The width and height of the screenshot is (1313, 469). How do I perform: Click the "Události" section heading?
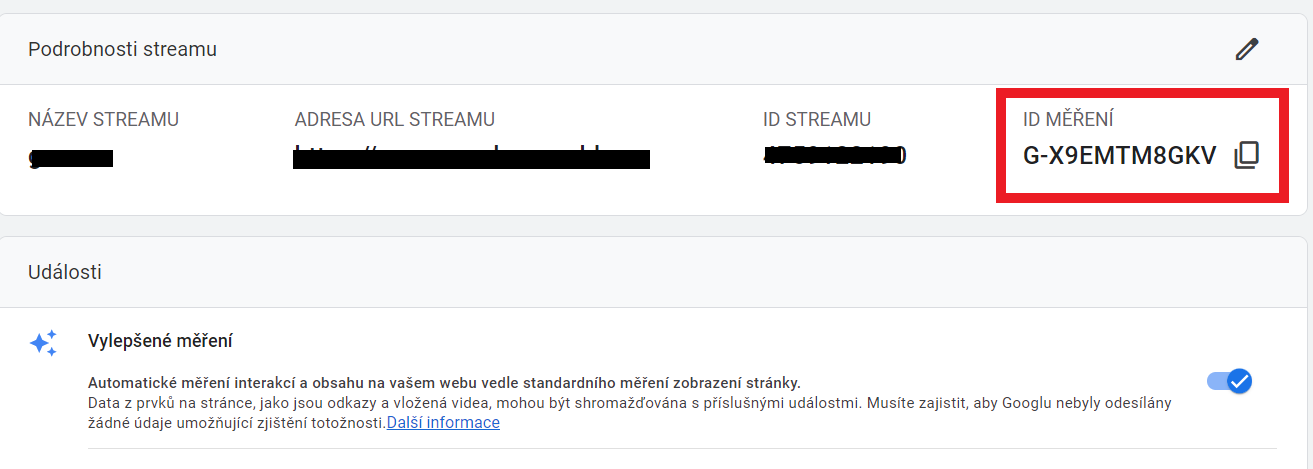65,271
